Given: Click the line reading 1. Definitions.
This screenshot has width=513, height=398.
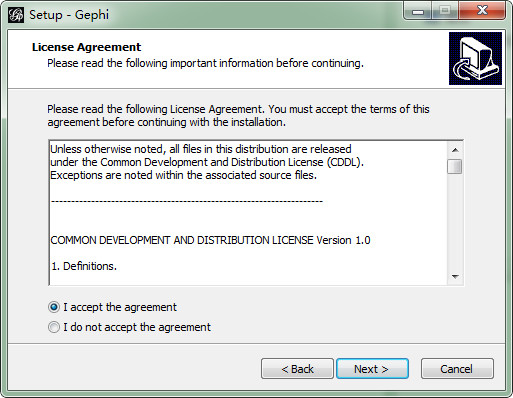Looking at the screenshot, I should [84, 266].
